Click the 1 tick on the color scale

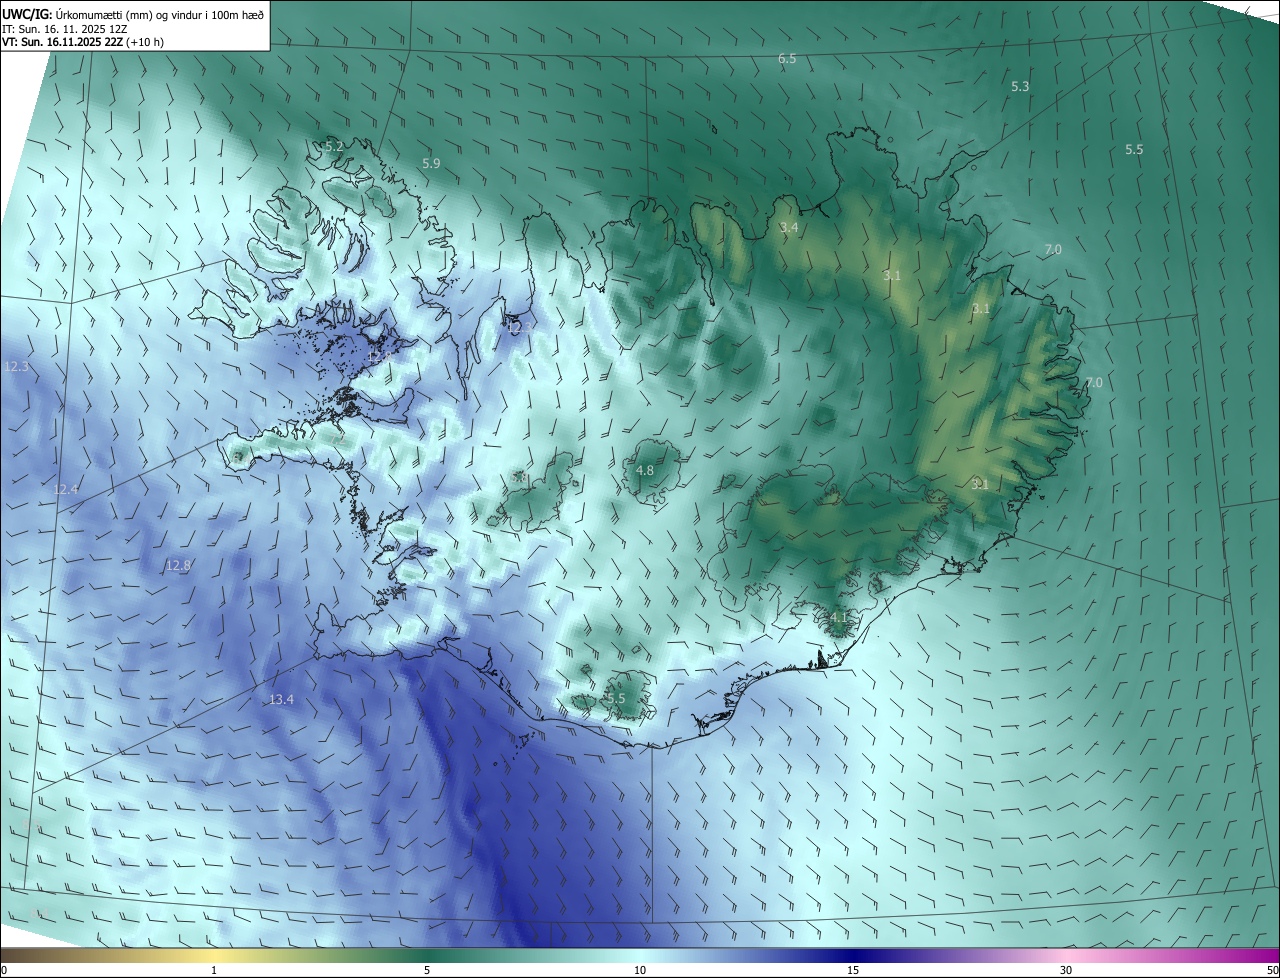[x=214, y=970]
